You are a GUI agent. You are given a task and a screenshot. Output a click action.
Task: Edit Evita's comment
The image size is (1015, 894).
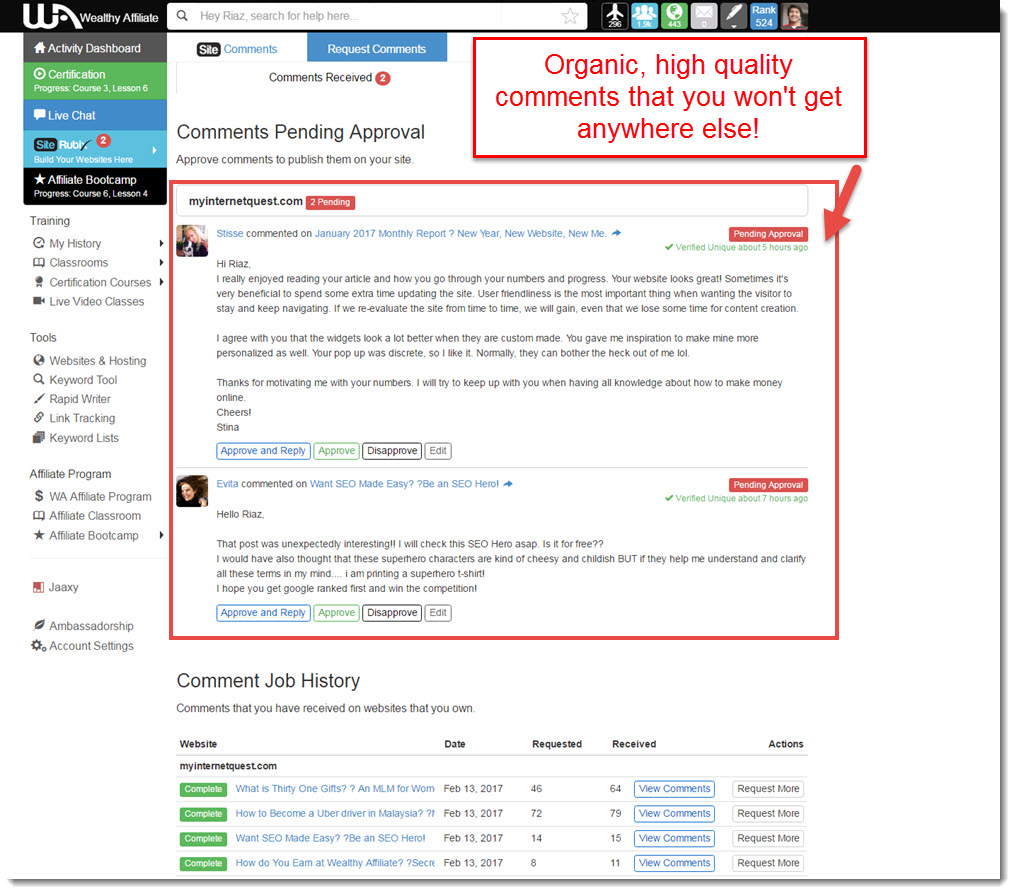(438, 612)
